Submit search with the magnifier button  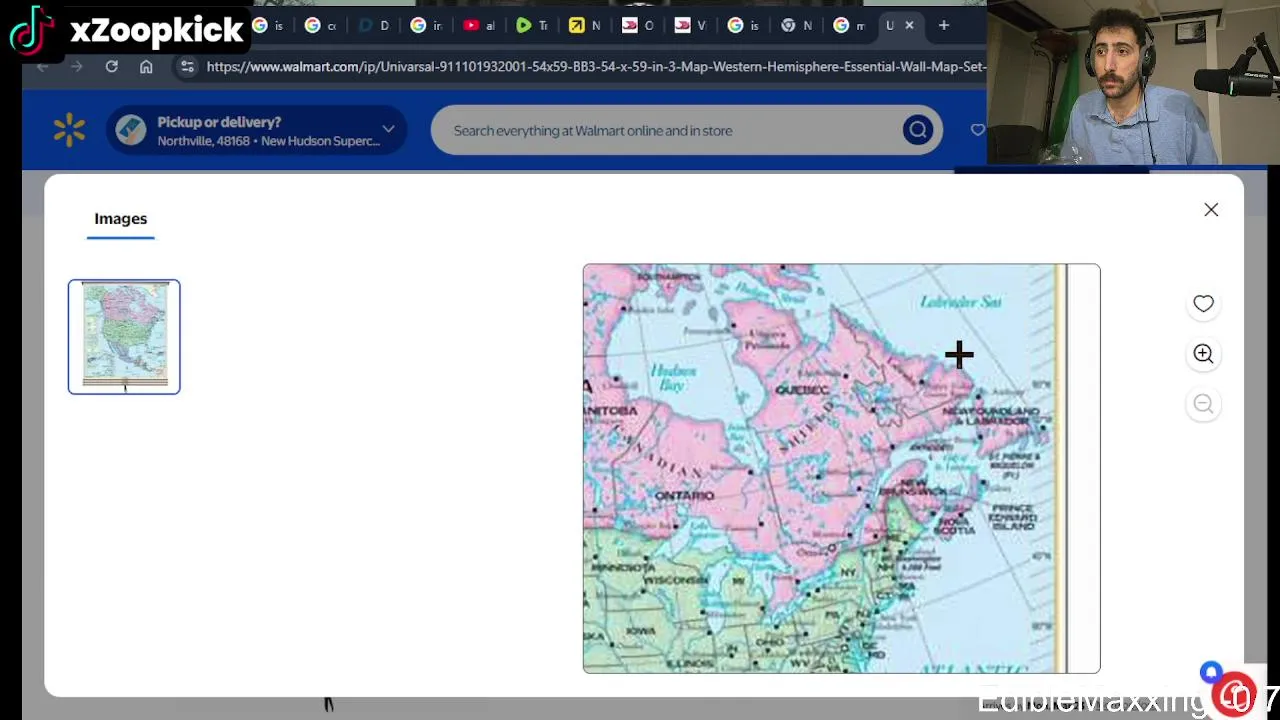(917, 130)
